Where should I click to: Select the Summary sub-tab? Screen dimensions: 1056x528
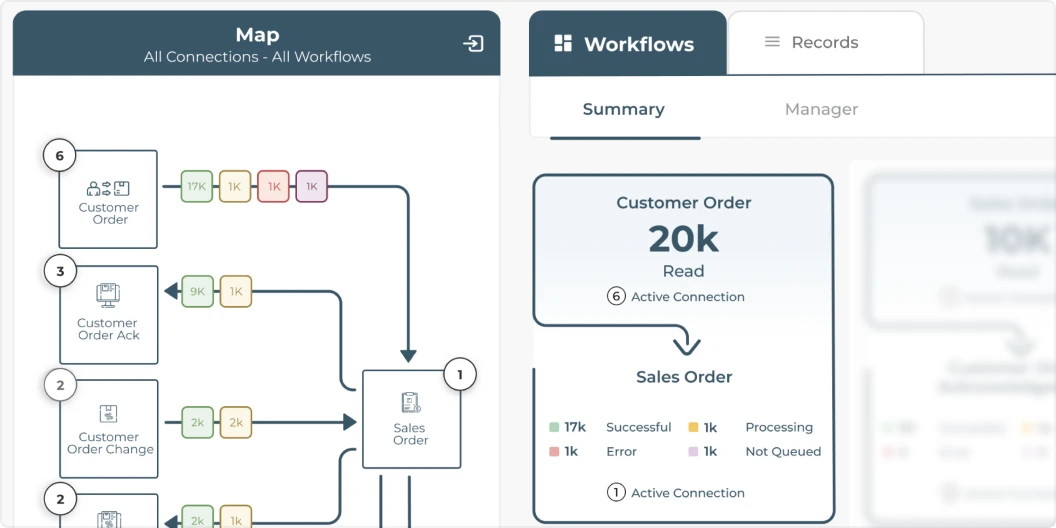(624, 109)
